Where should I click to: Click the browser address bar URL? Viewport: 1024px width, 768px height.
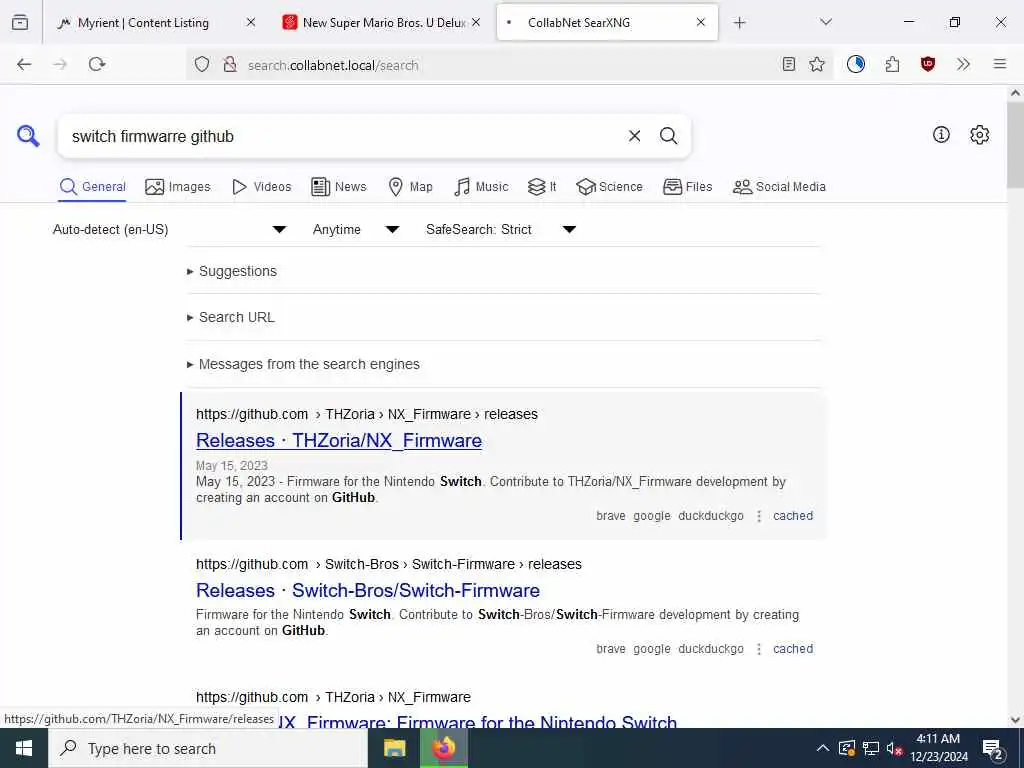(333, 65)
